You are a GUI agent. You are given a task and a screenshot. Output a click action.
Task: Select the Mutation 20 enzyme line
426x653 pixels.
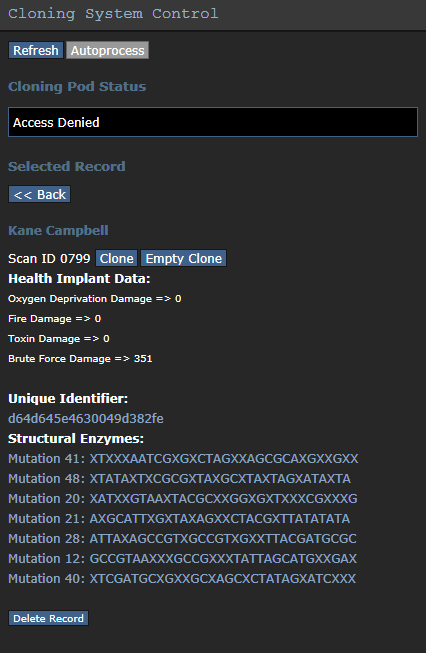pos(183,498)
